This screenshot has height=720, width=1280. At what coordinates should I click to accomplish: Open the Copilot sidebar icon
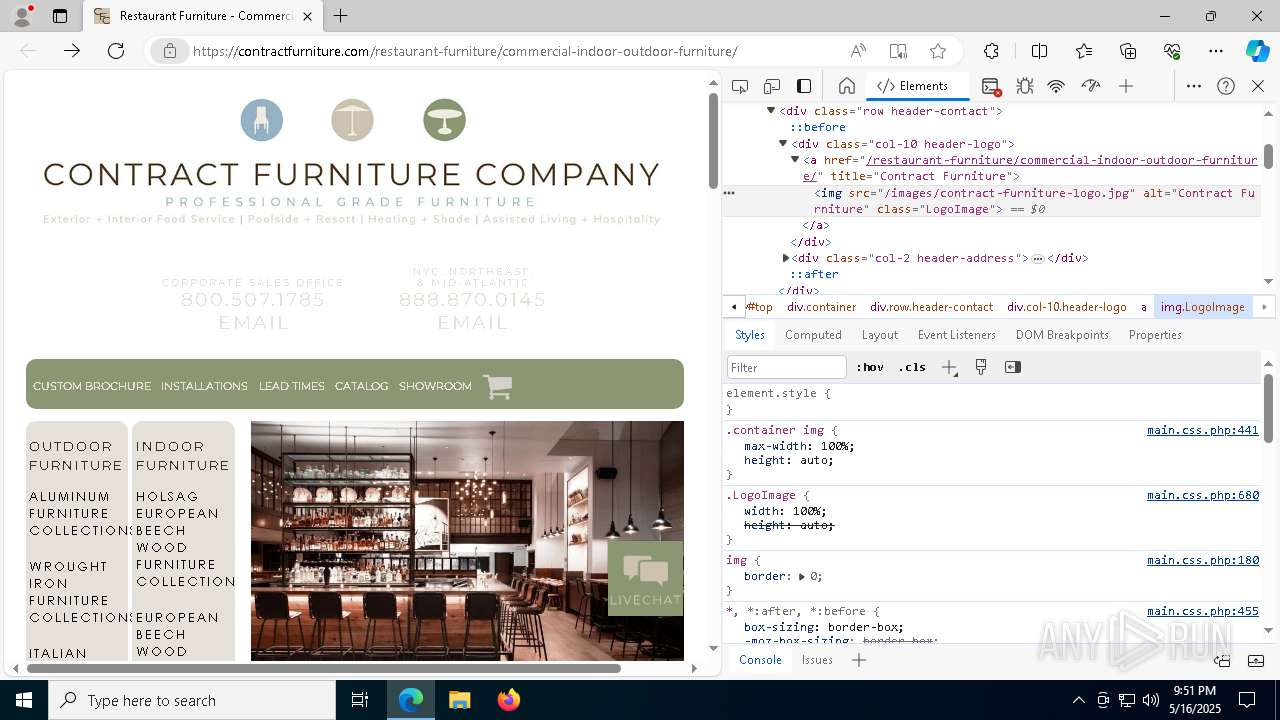pyautogui.click(x=1257, y=51)
